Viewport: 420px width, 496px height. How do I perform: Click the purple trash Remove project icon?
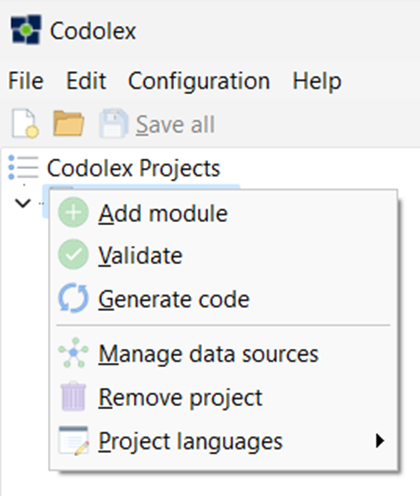(x=73, y=396)
